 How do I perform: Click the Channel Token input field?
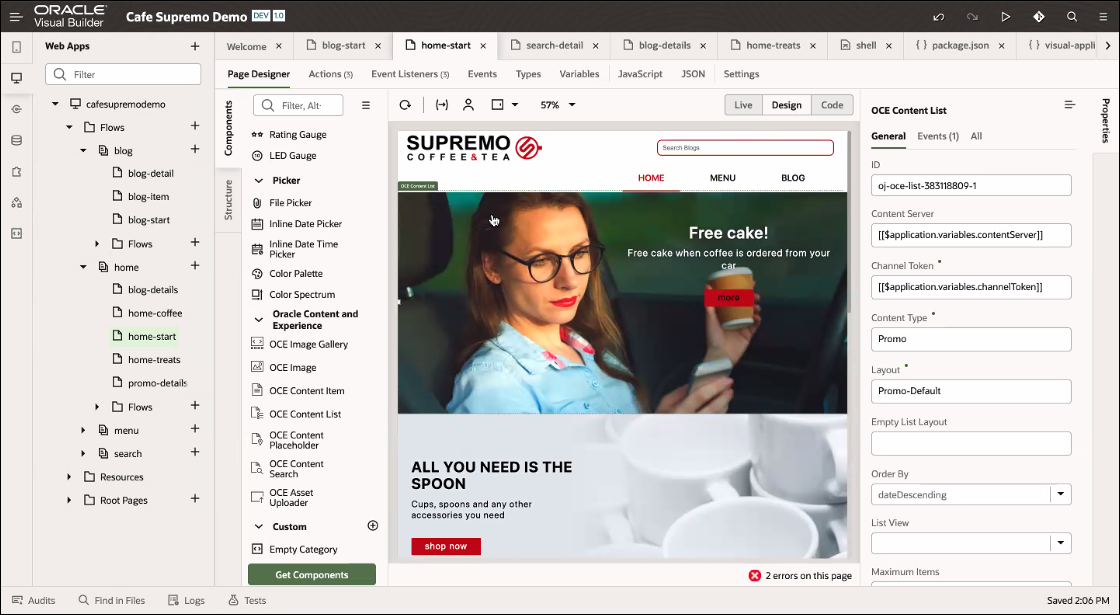tap(970, 287)
